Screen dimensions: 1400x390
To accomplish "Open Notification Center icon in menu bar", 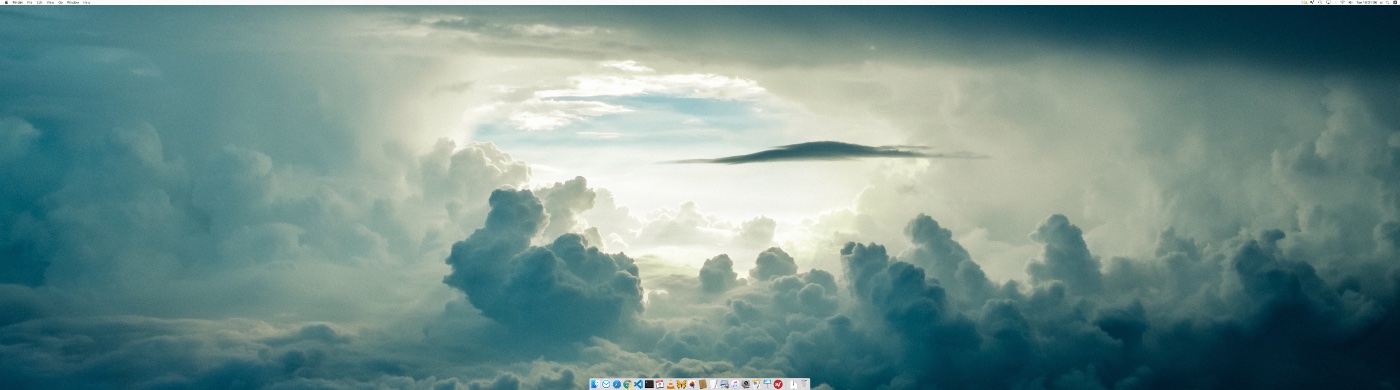I will [1395, 3].
